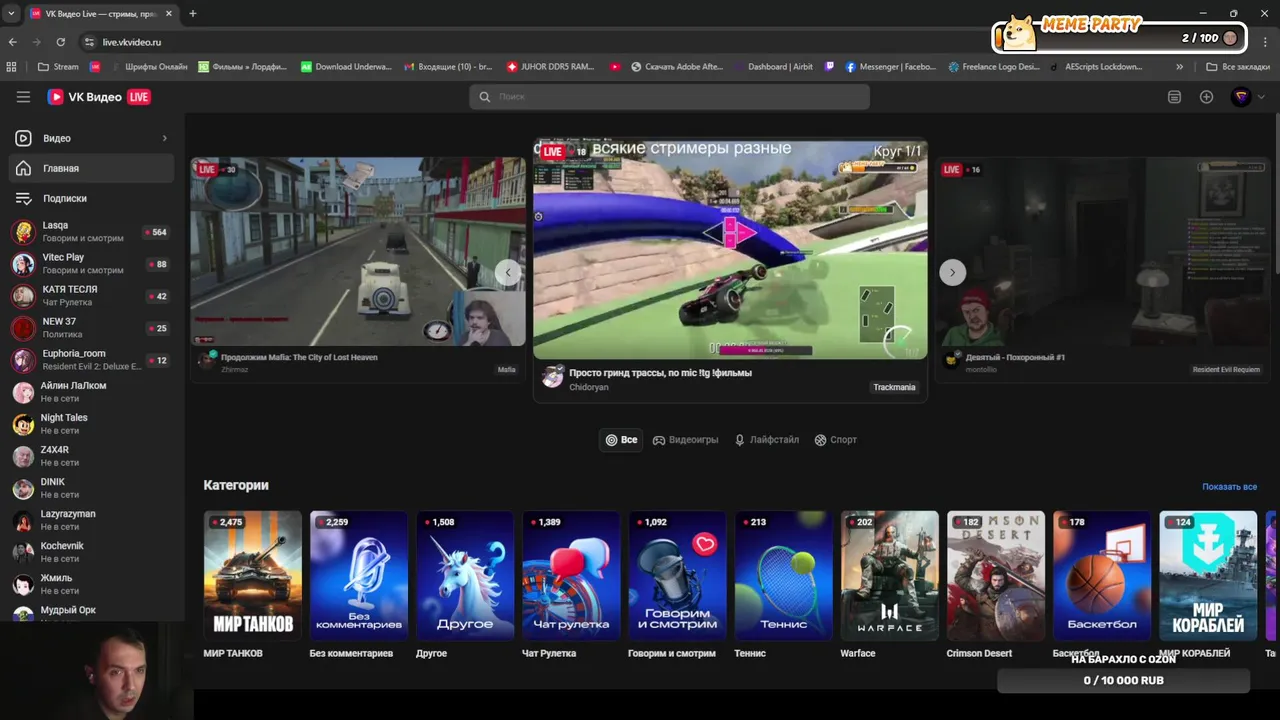
Task: Click the Chidoryan streamer avatar under the stream
Action: click(552, 377)
